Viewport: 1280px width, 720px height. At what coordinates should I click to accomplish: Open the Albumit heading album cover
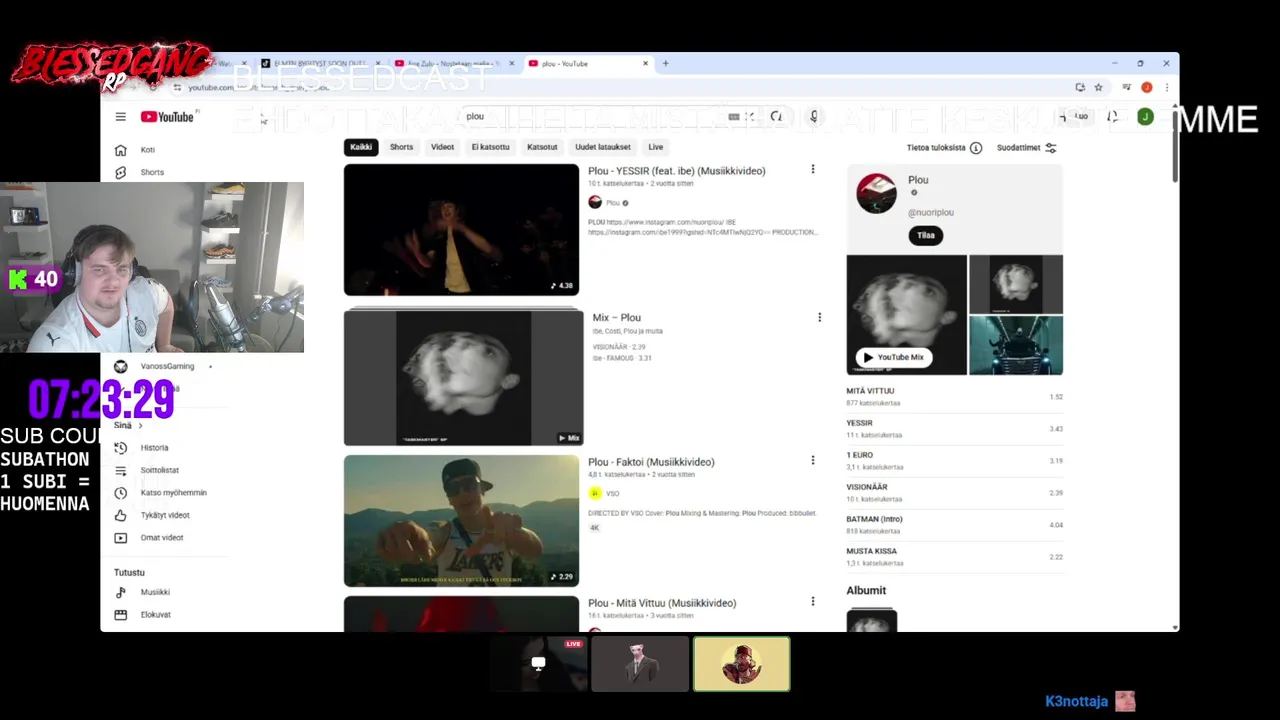pos(872,621)
